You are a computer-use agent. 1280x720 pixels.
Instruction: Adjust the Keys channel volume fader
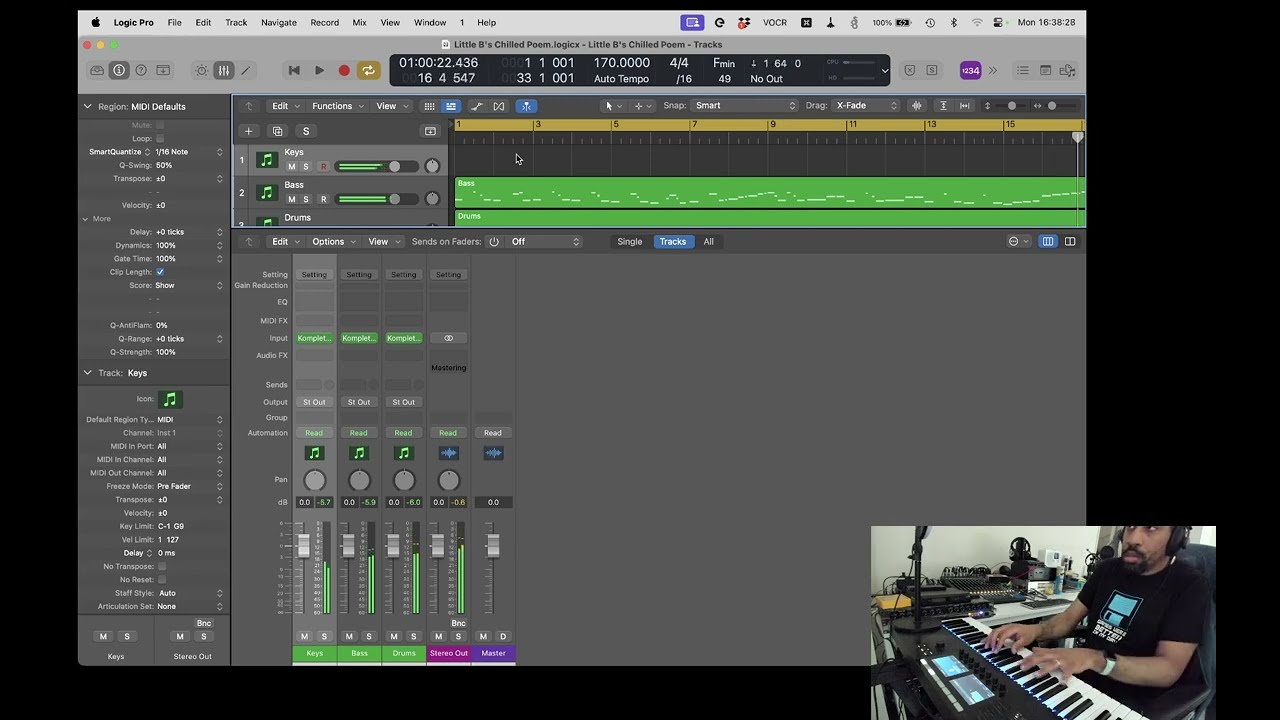(x=304, y=546)
